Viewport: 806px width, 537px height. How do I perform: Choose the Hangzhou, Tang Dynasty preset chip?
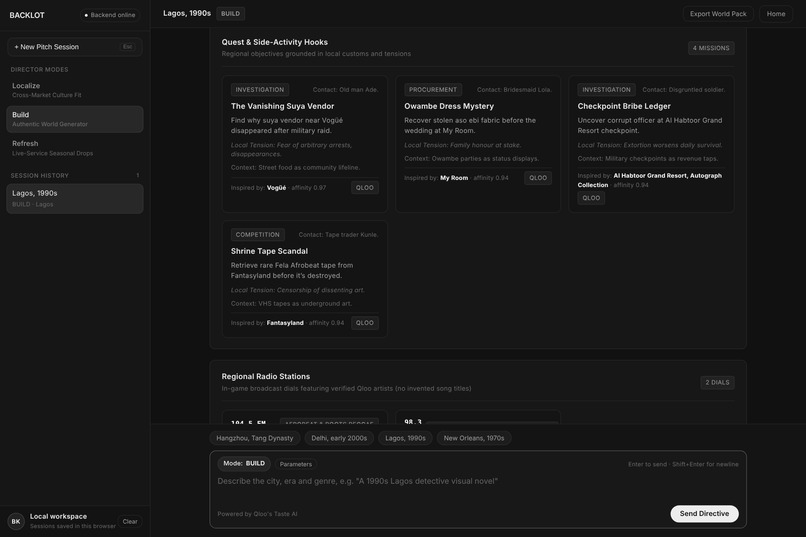pyautogui.click(x=254, y=438)
